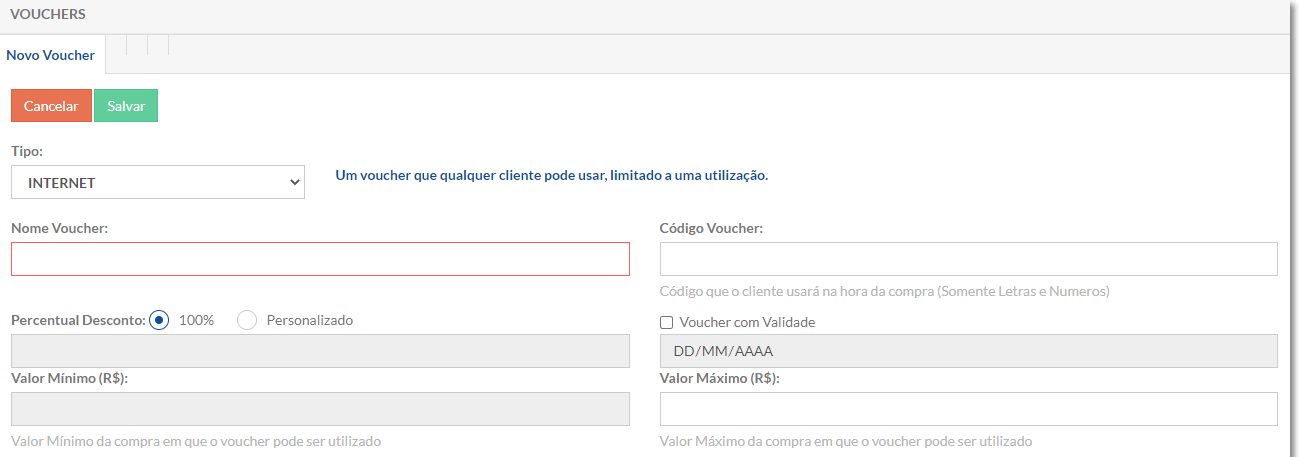1299x457 pixels.
Task: Click the 'Voucher com Validade' label text
Action: tap(748, 323)
